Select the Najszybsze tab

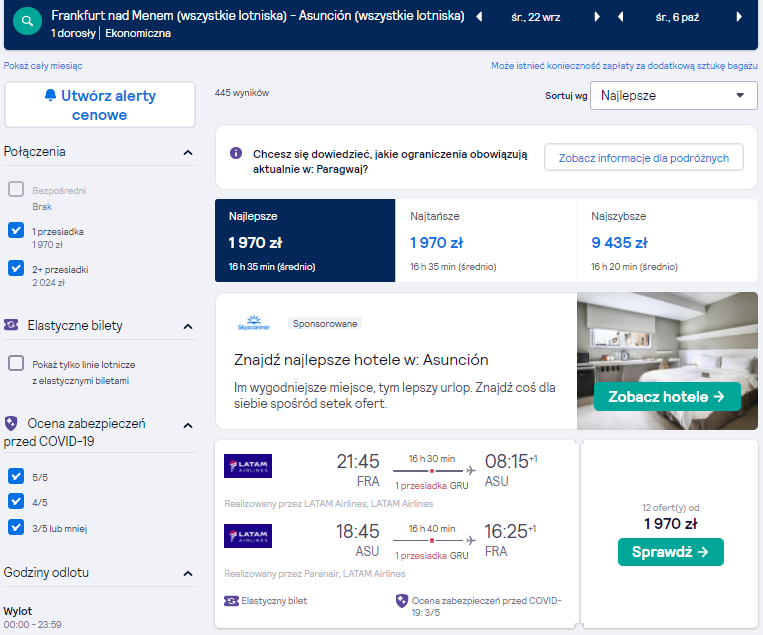(667, 240)
